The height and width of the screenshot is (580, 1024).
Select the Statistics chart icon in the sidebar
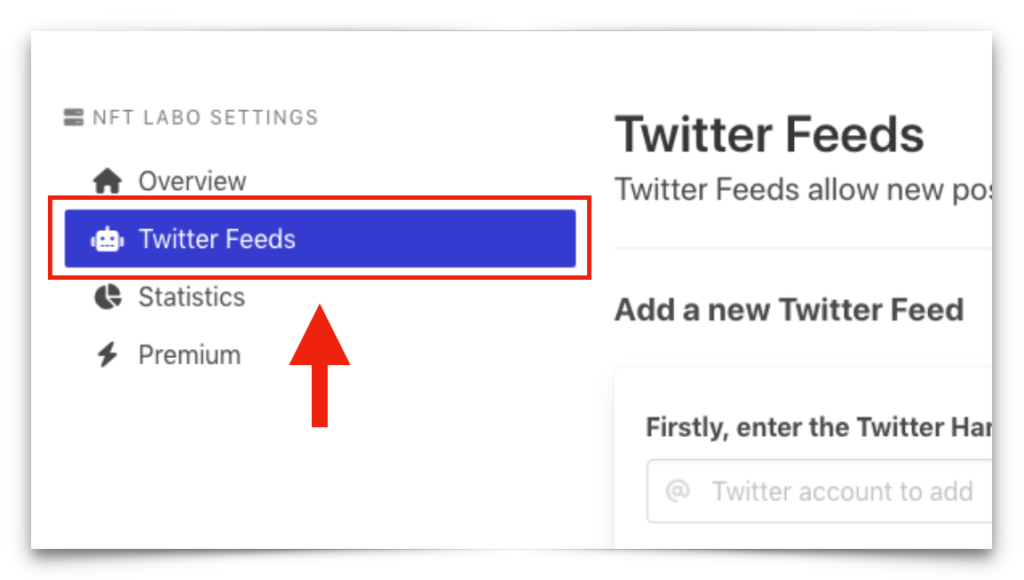click(x=108, y=296)
